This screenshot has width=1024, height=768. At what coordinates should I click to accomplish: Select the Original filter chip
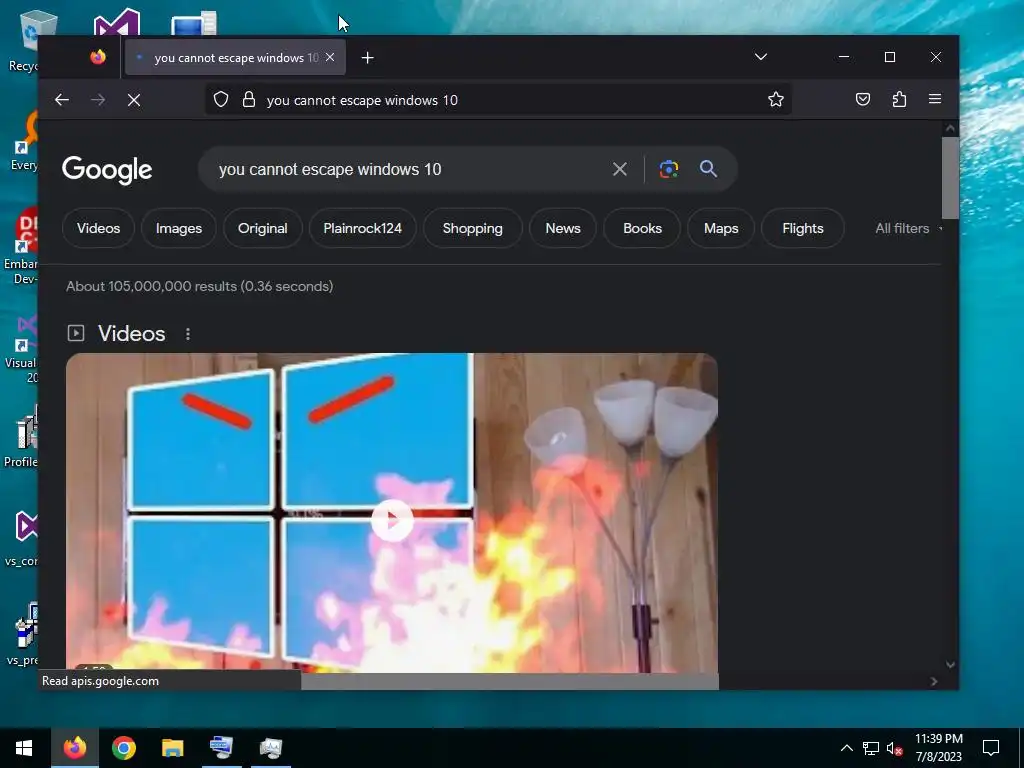[263, 228]
